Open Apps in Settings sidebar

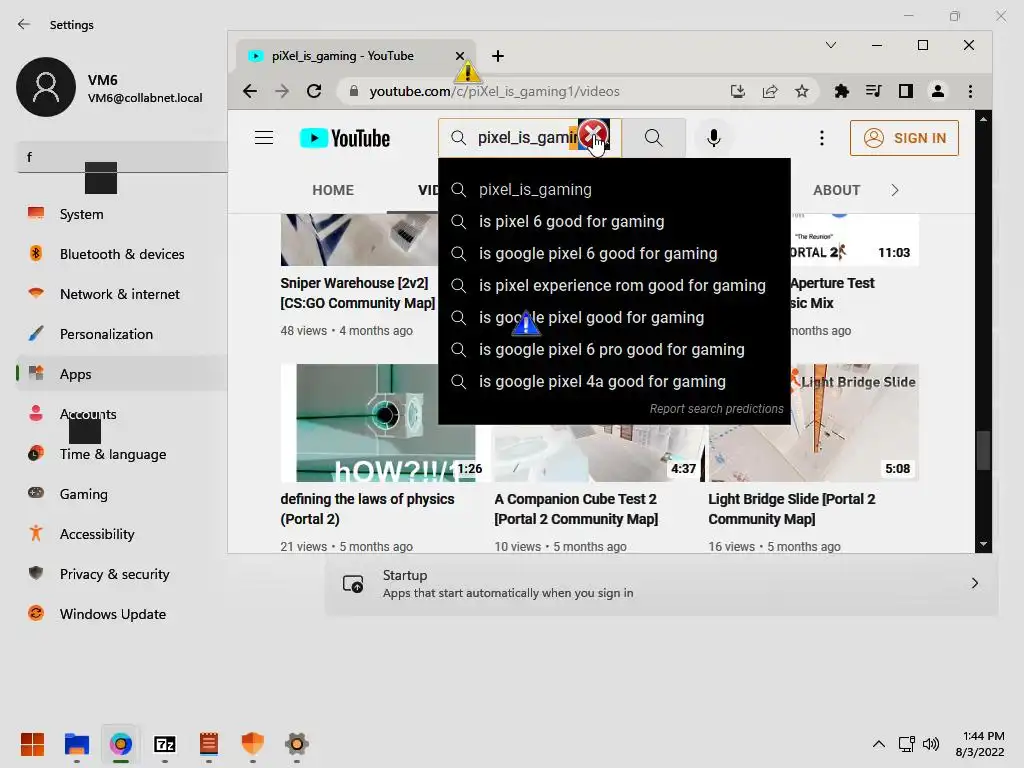121,374
